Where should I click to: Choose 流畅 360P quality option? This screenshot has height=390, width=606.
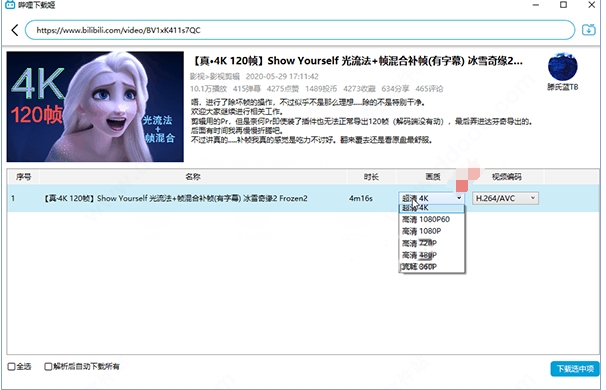[x=431, y=267]
